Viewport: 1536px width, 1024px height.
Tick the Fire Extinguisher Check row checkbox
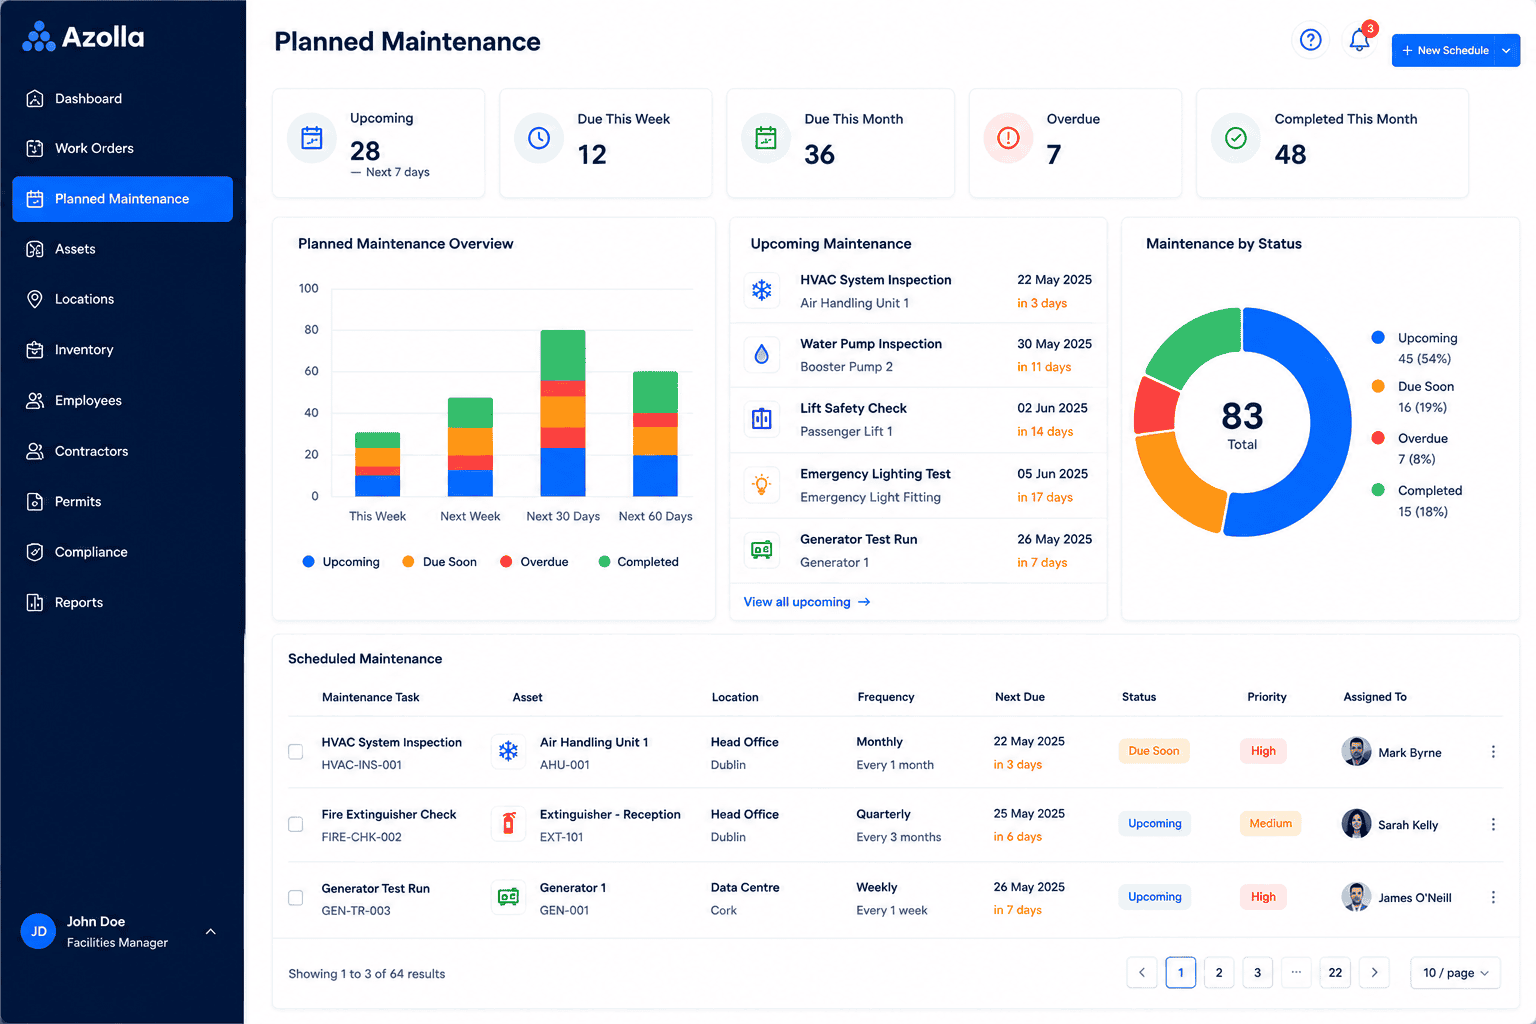(x=296, y=825)
